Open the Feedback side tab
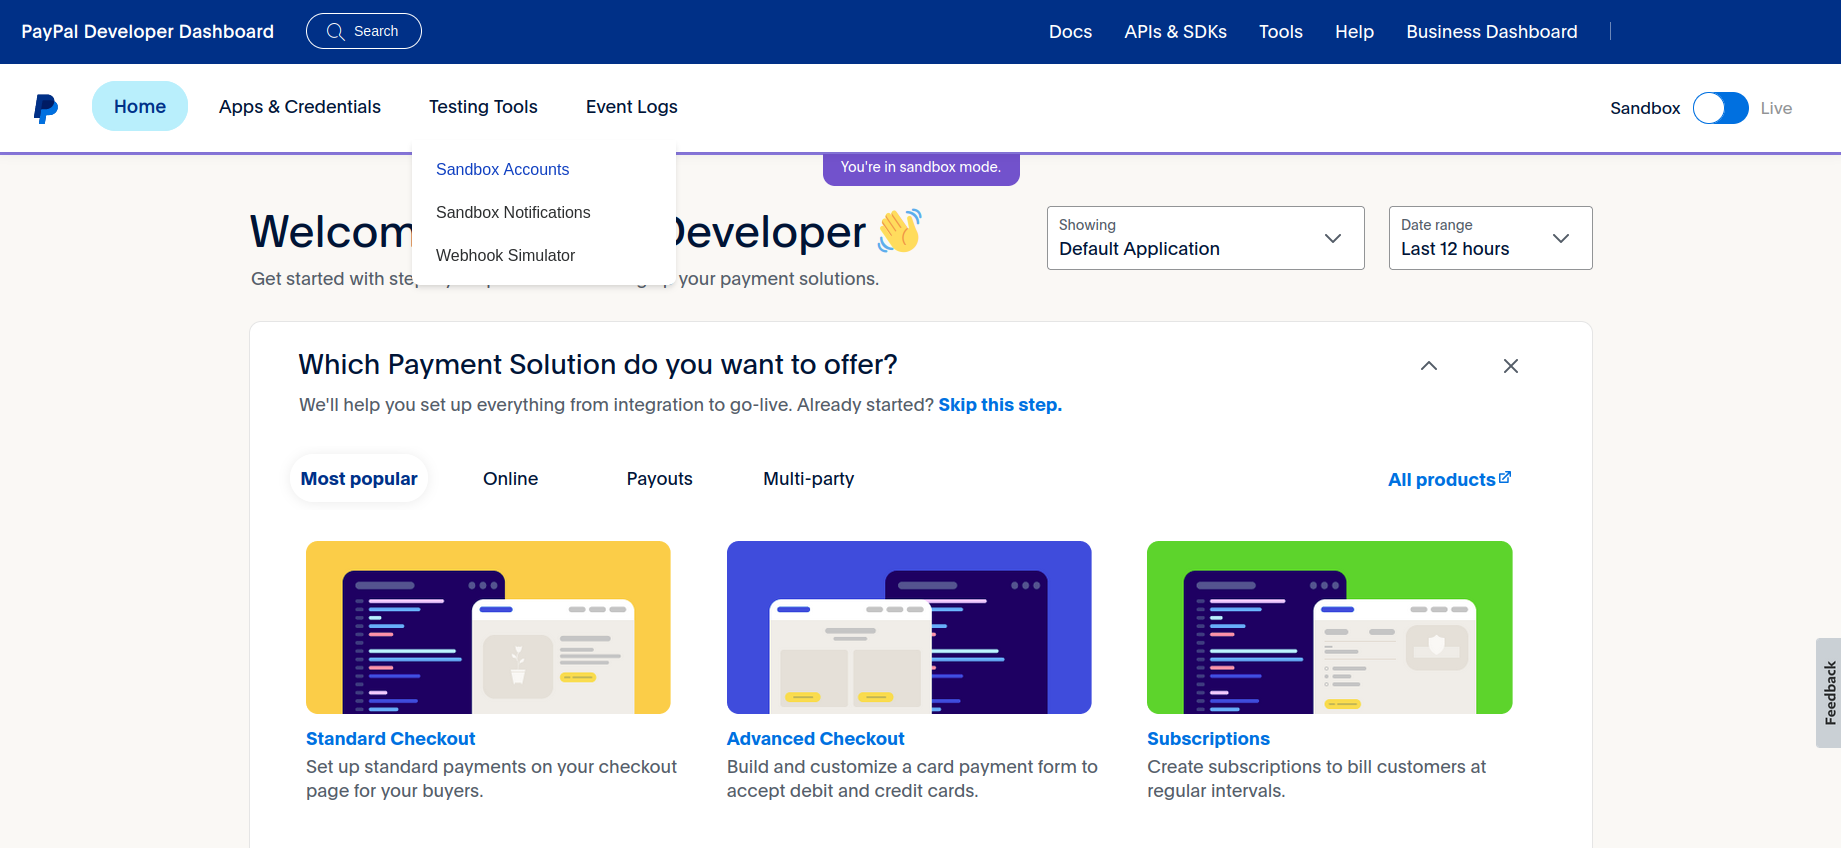The image size is (1841, 848). 1829,693
